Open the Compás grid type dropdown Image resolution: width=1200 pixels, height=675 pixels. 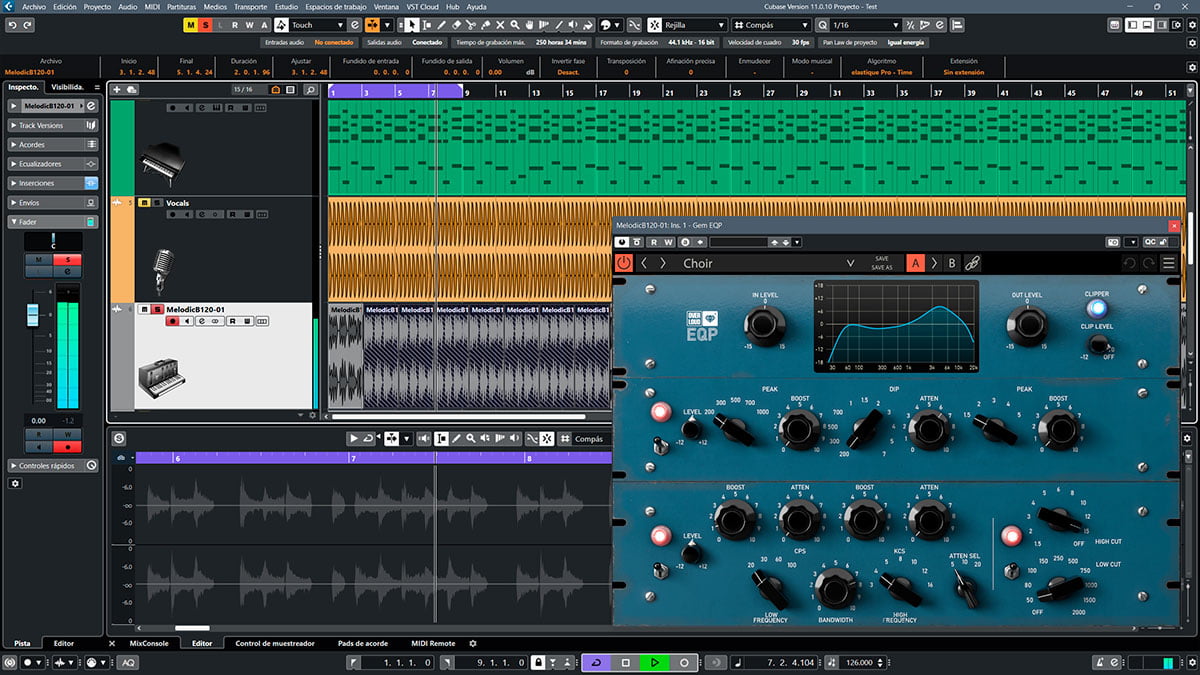(772, 24)
